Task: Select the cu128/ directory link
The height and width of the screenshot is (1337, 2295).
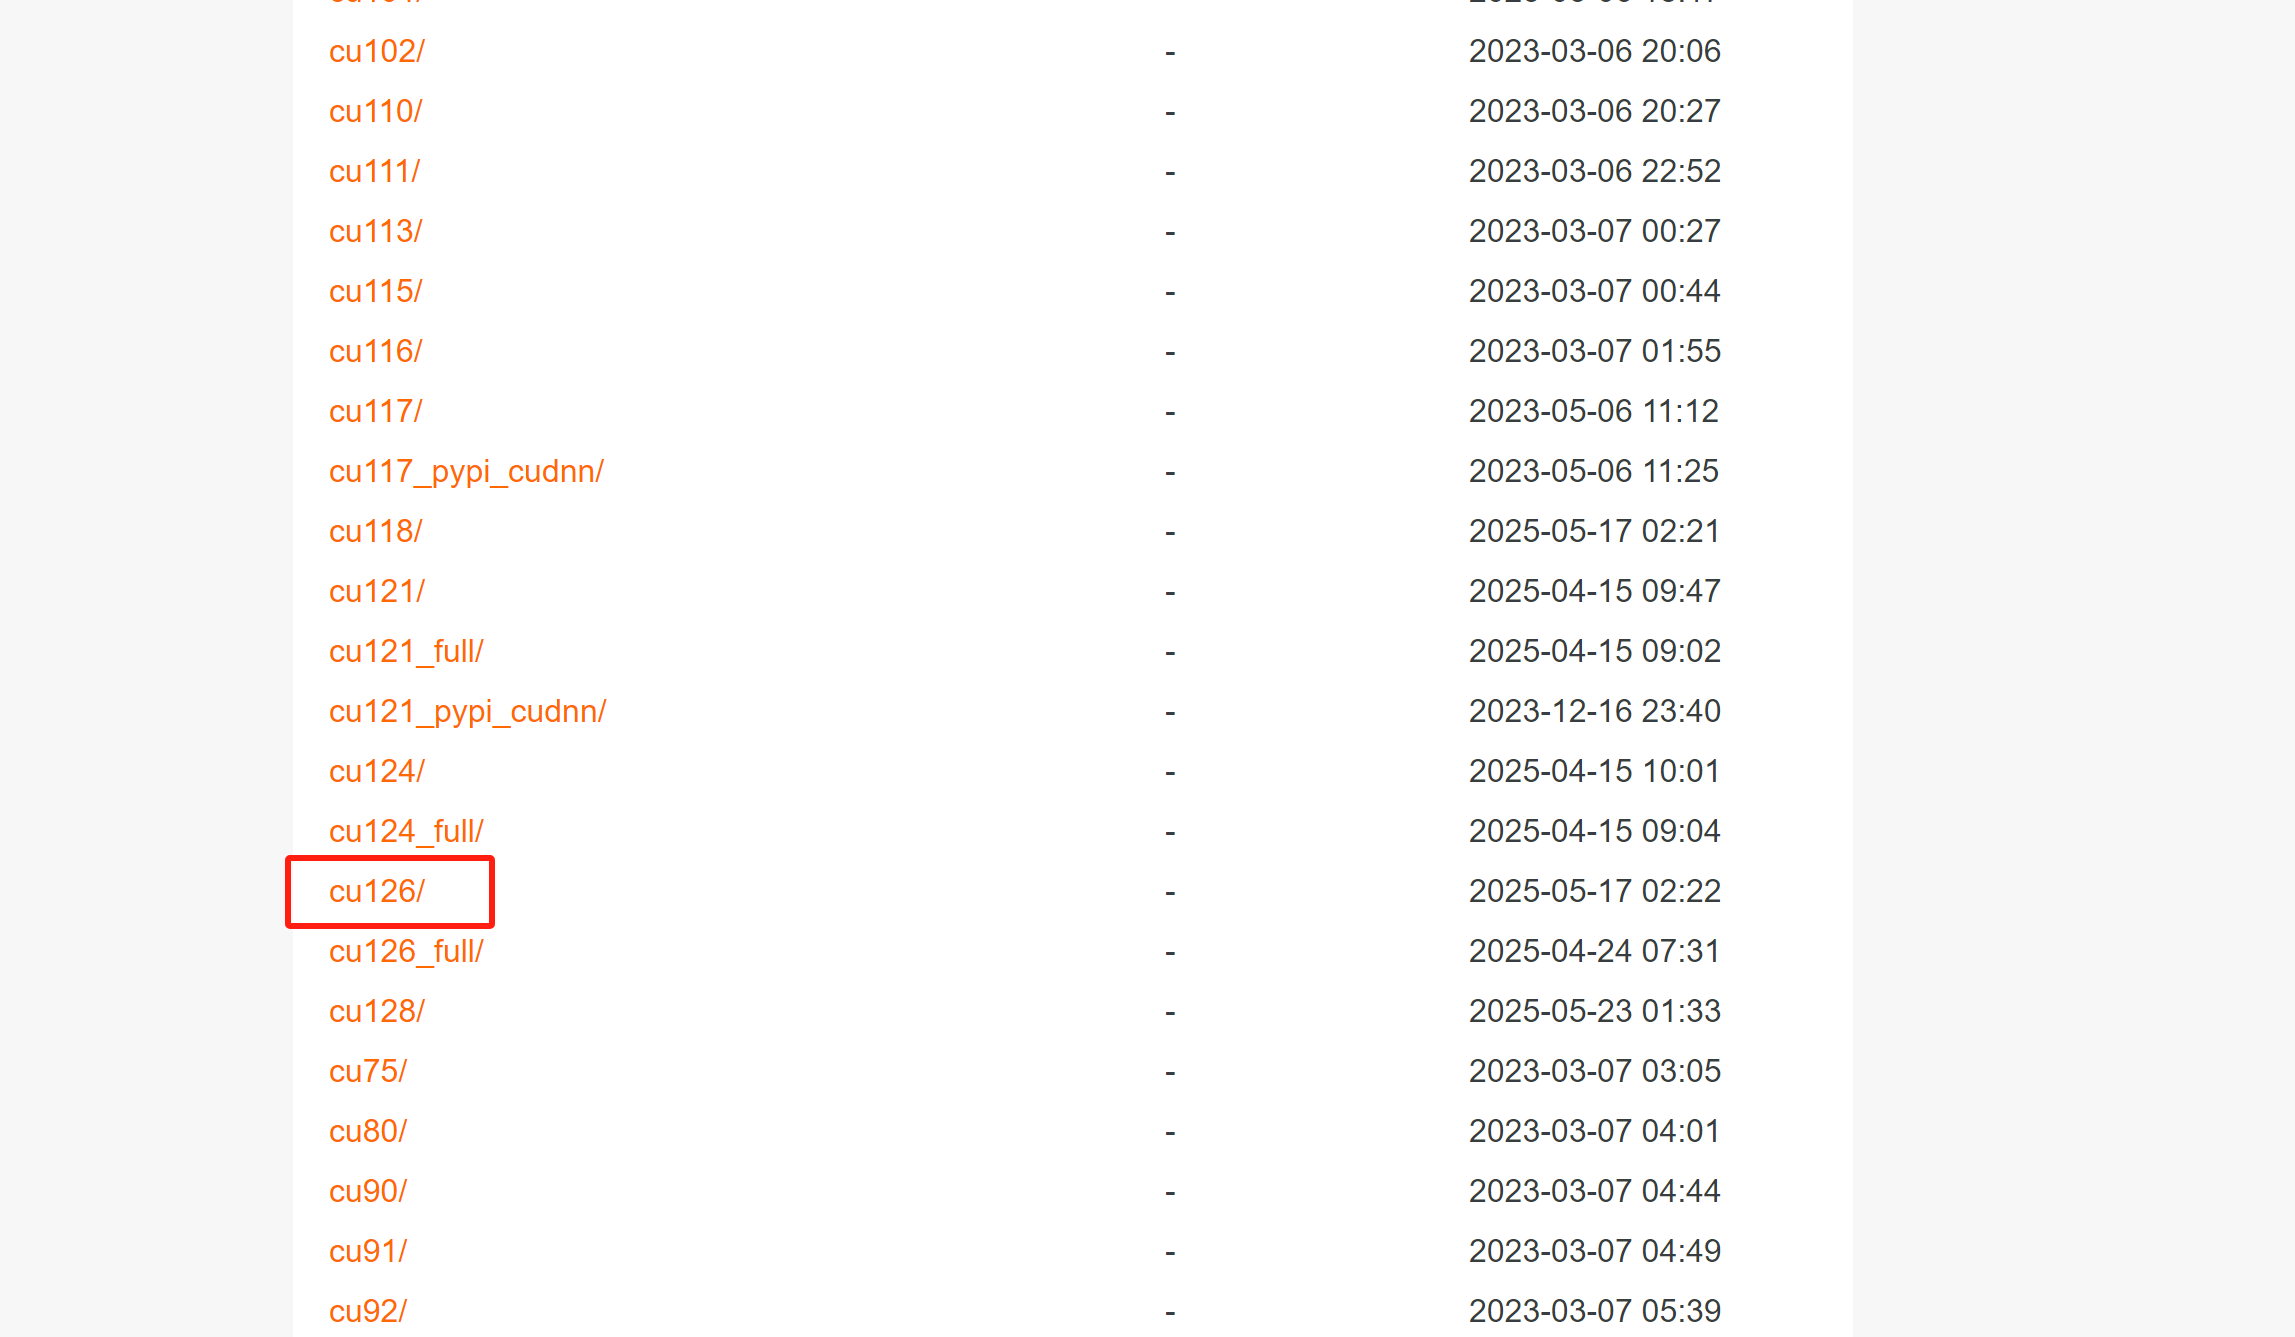Action: point(377,1011)
